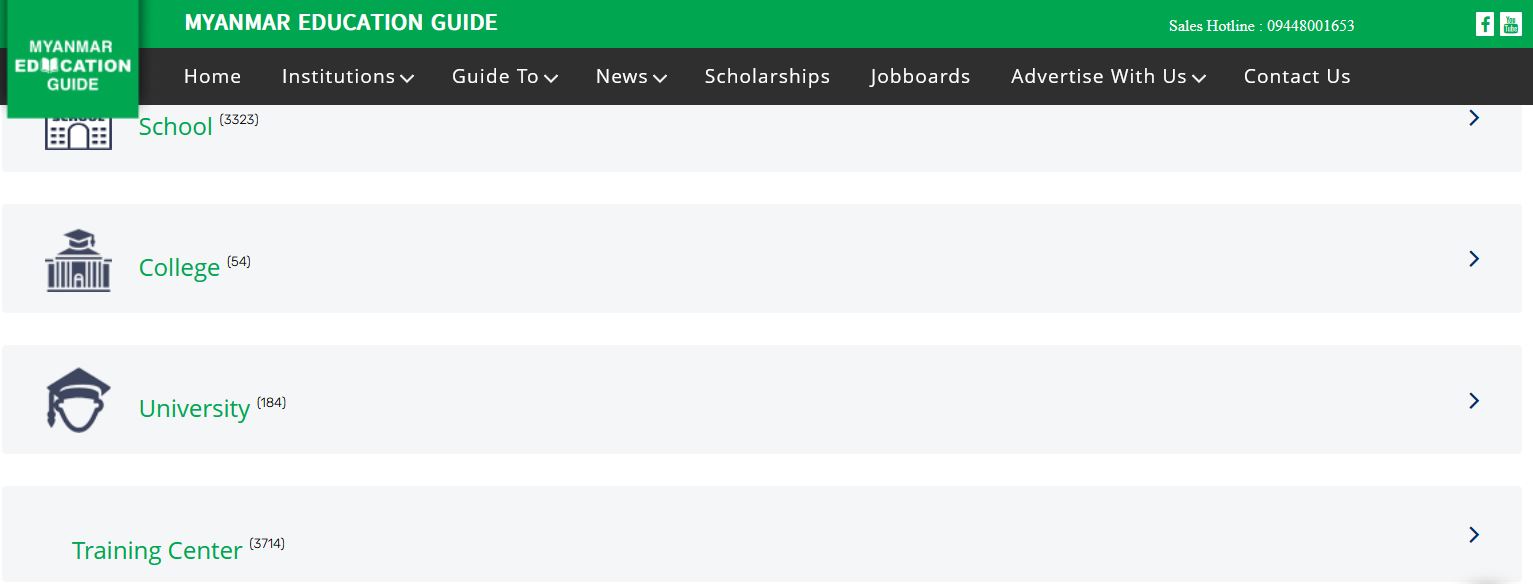
Task: Open the Institutions dropdown menu
Action: pyautogui.click(x=347, y=77)
